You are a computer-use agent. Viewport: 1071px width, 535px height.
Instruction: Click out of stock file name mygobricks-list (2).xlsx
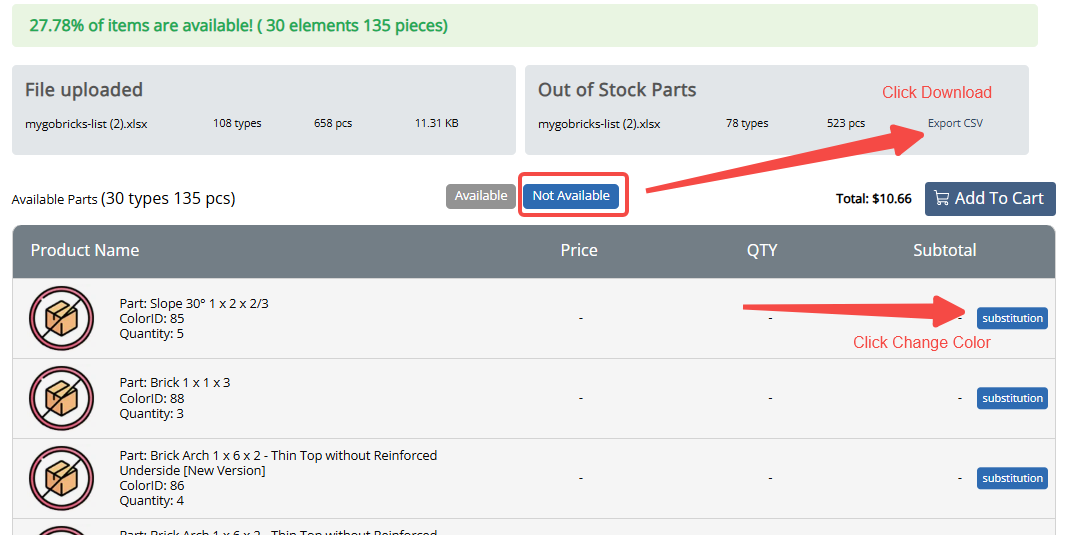pos(599,124)
